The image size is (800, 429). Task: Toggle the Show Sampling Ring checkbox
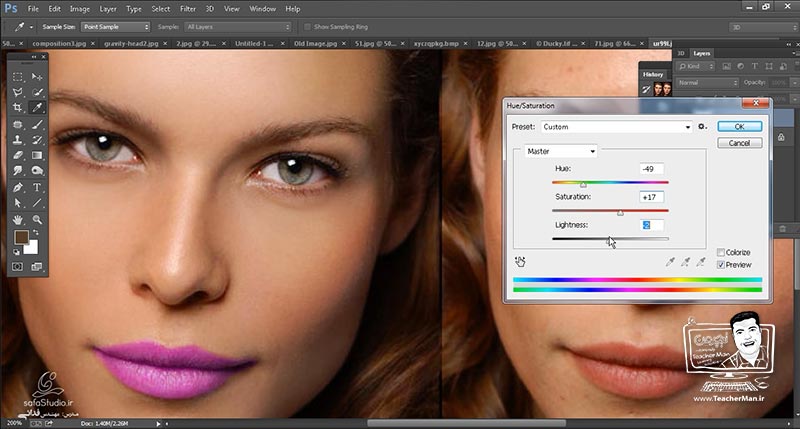pyautogui.click(x=307, y=27)
